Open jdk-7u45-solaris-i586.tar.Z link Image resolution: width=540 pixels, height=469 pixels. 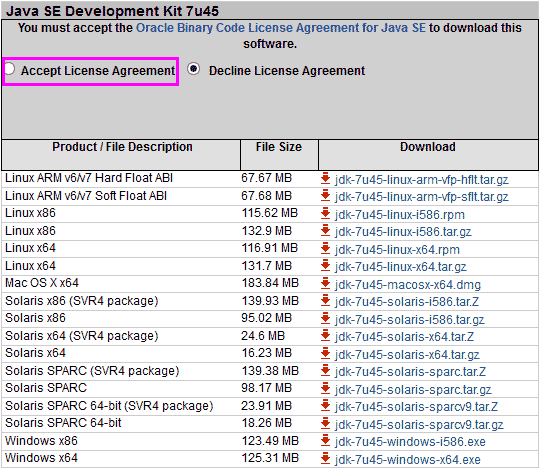pos(407,302)
